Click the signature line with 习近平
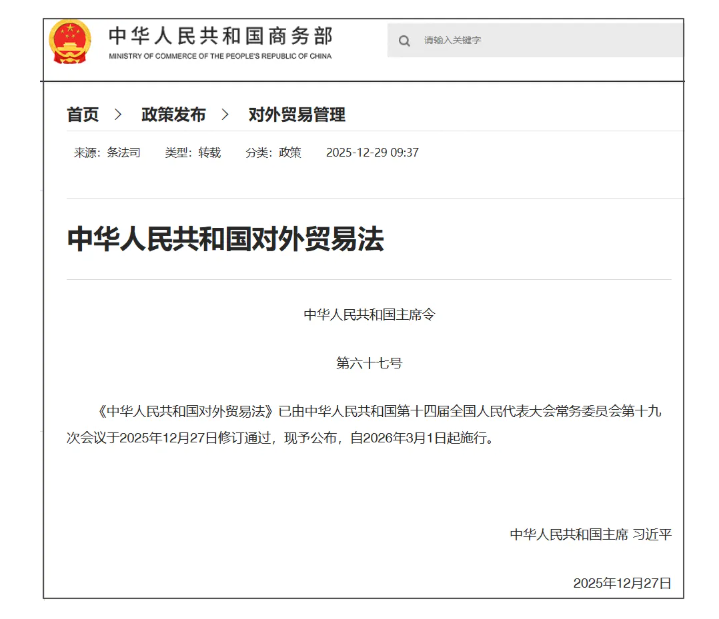 tap(590, 534)
